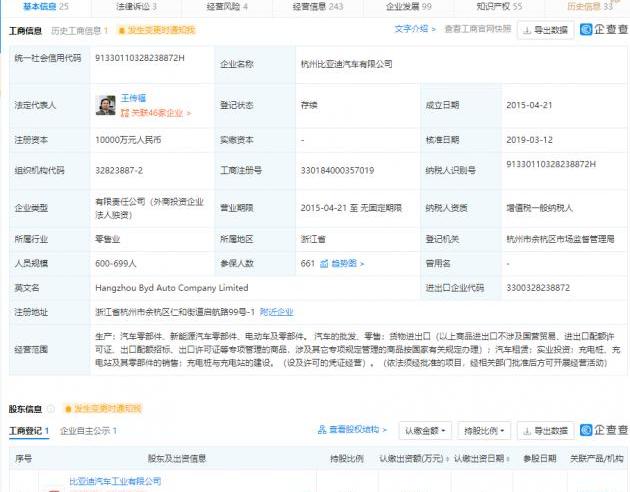
Task: Open 附近企业 link after registered address
Action: coord(276,312)
